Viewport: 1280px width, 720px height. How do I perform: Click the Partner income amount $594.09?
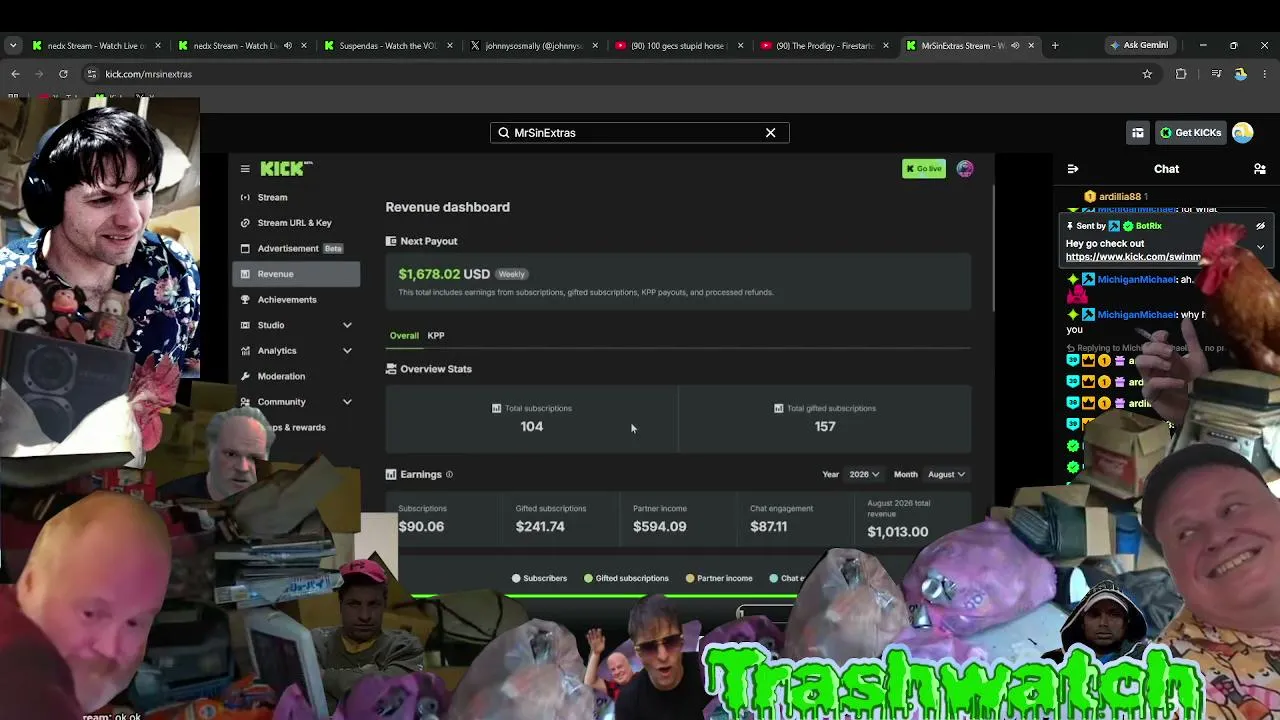point(660,527)
